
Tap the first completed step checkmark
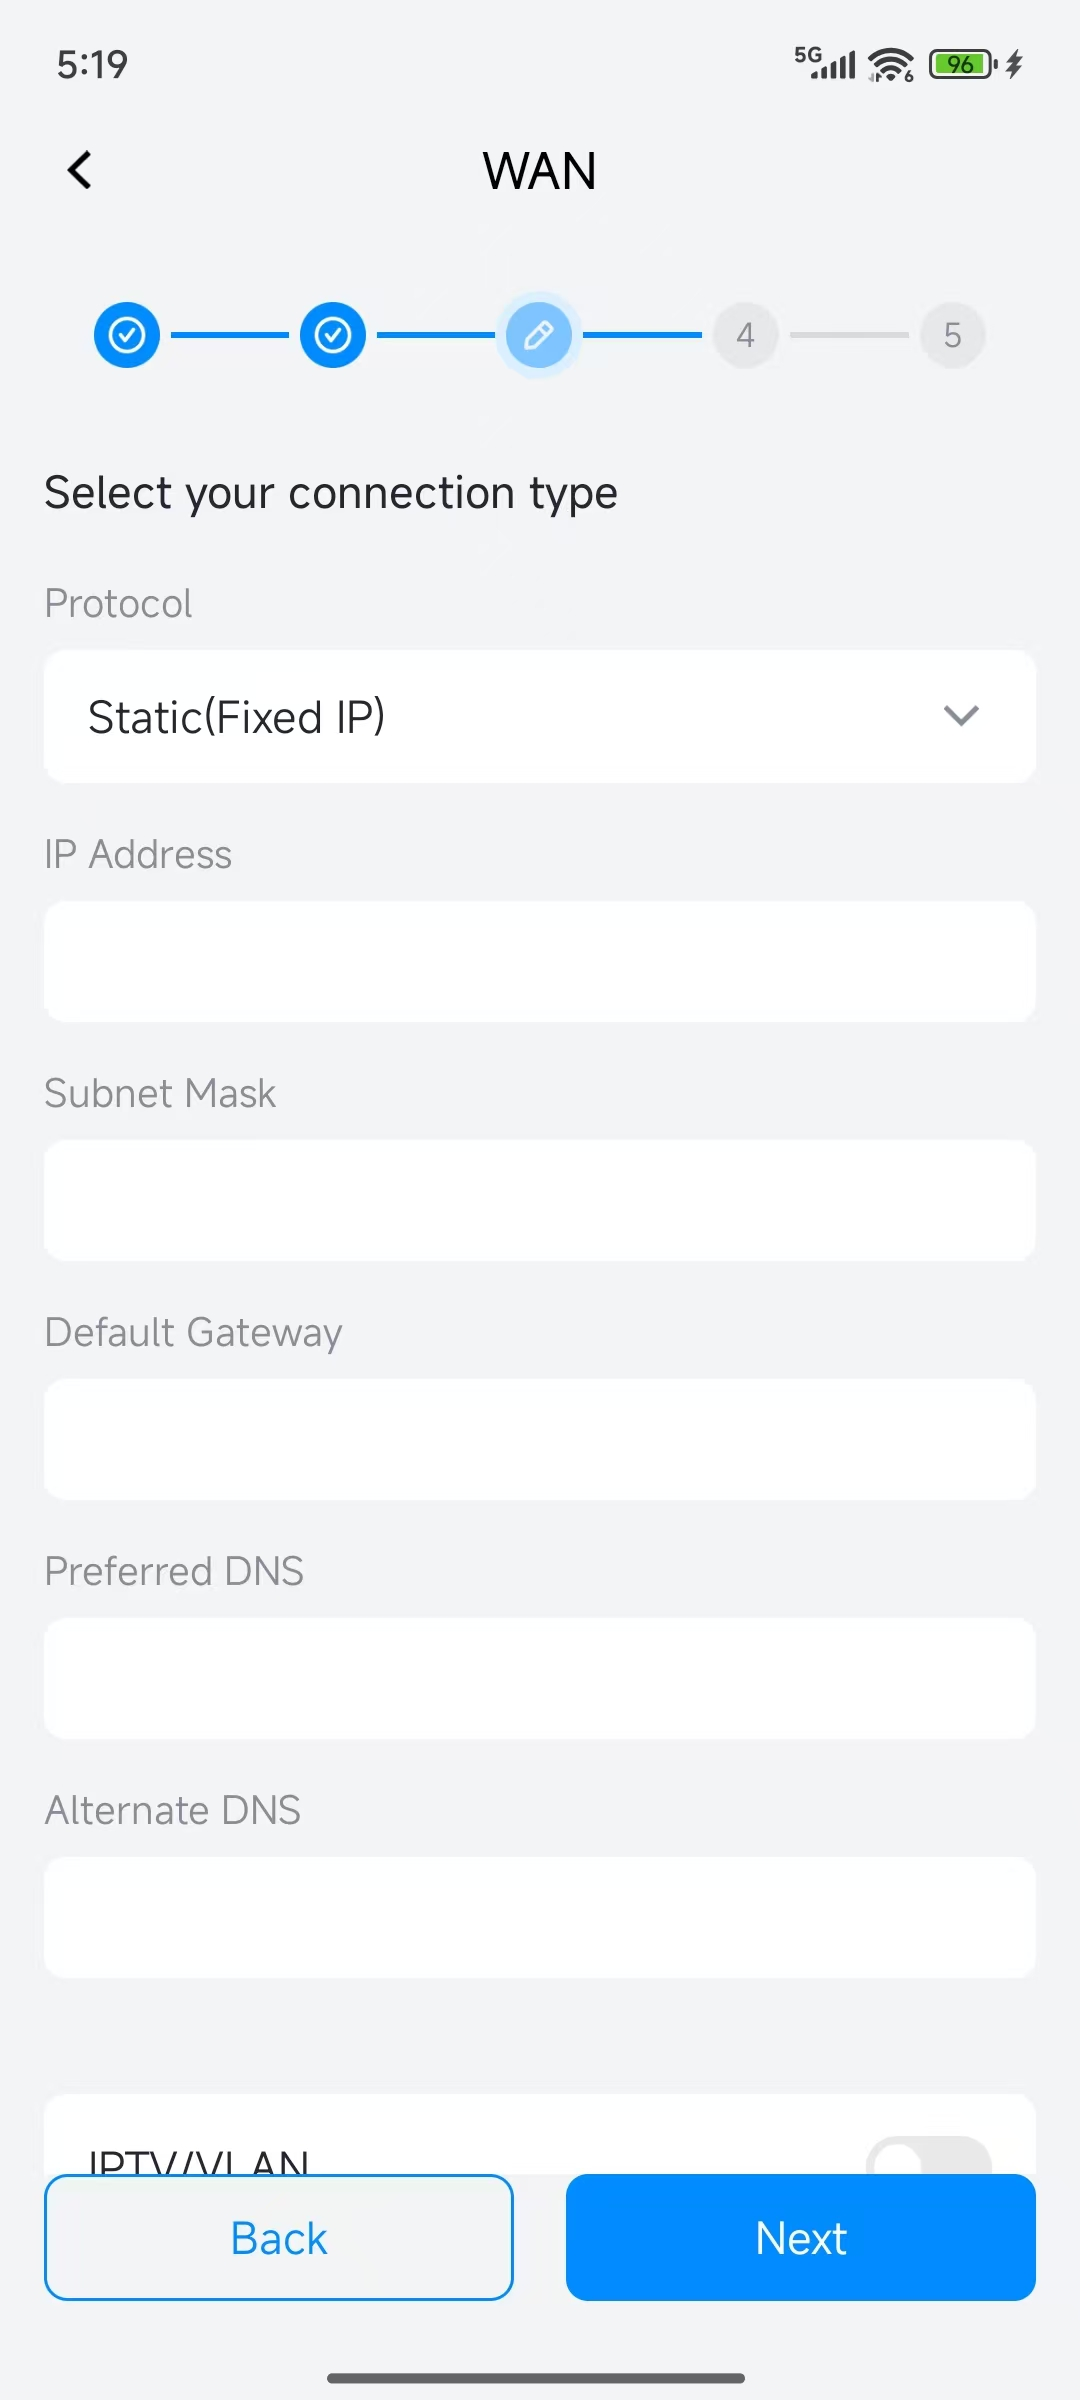pyautogui.click(x=127, y=335)
